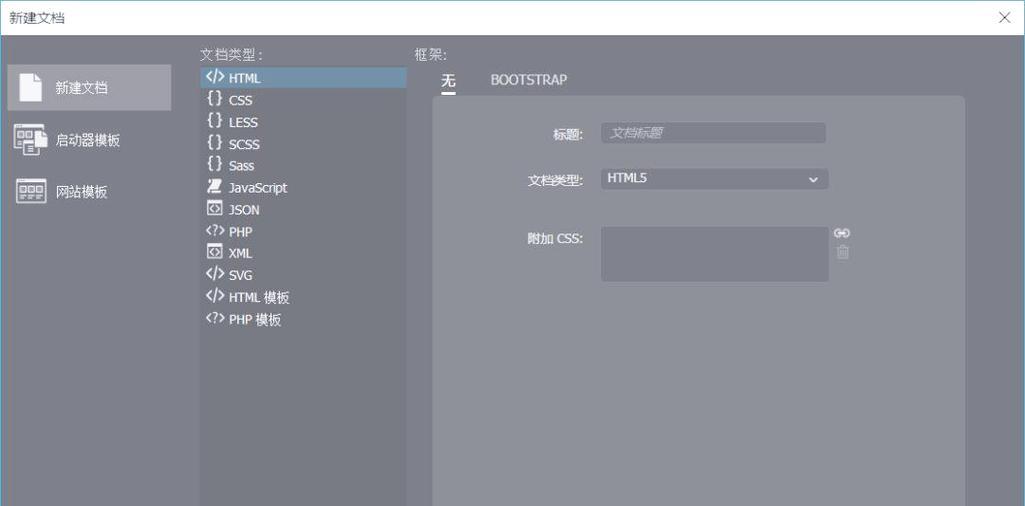Click the 网站模板 icon
1025x506 pixels.
coord(31,192)
